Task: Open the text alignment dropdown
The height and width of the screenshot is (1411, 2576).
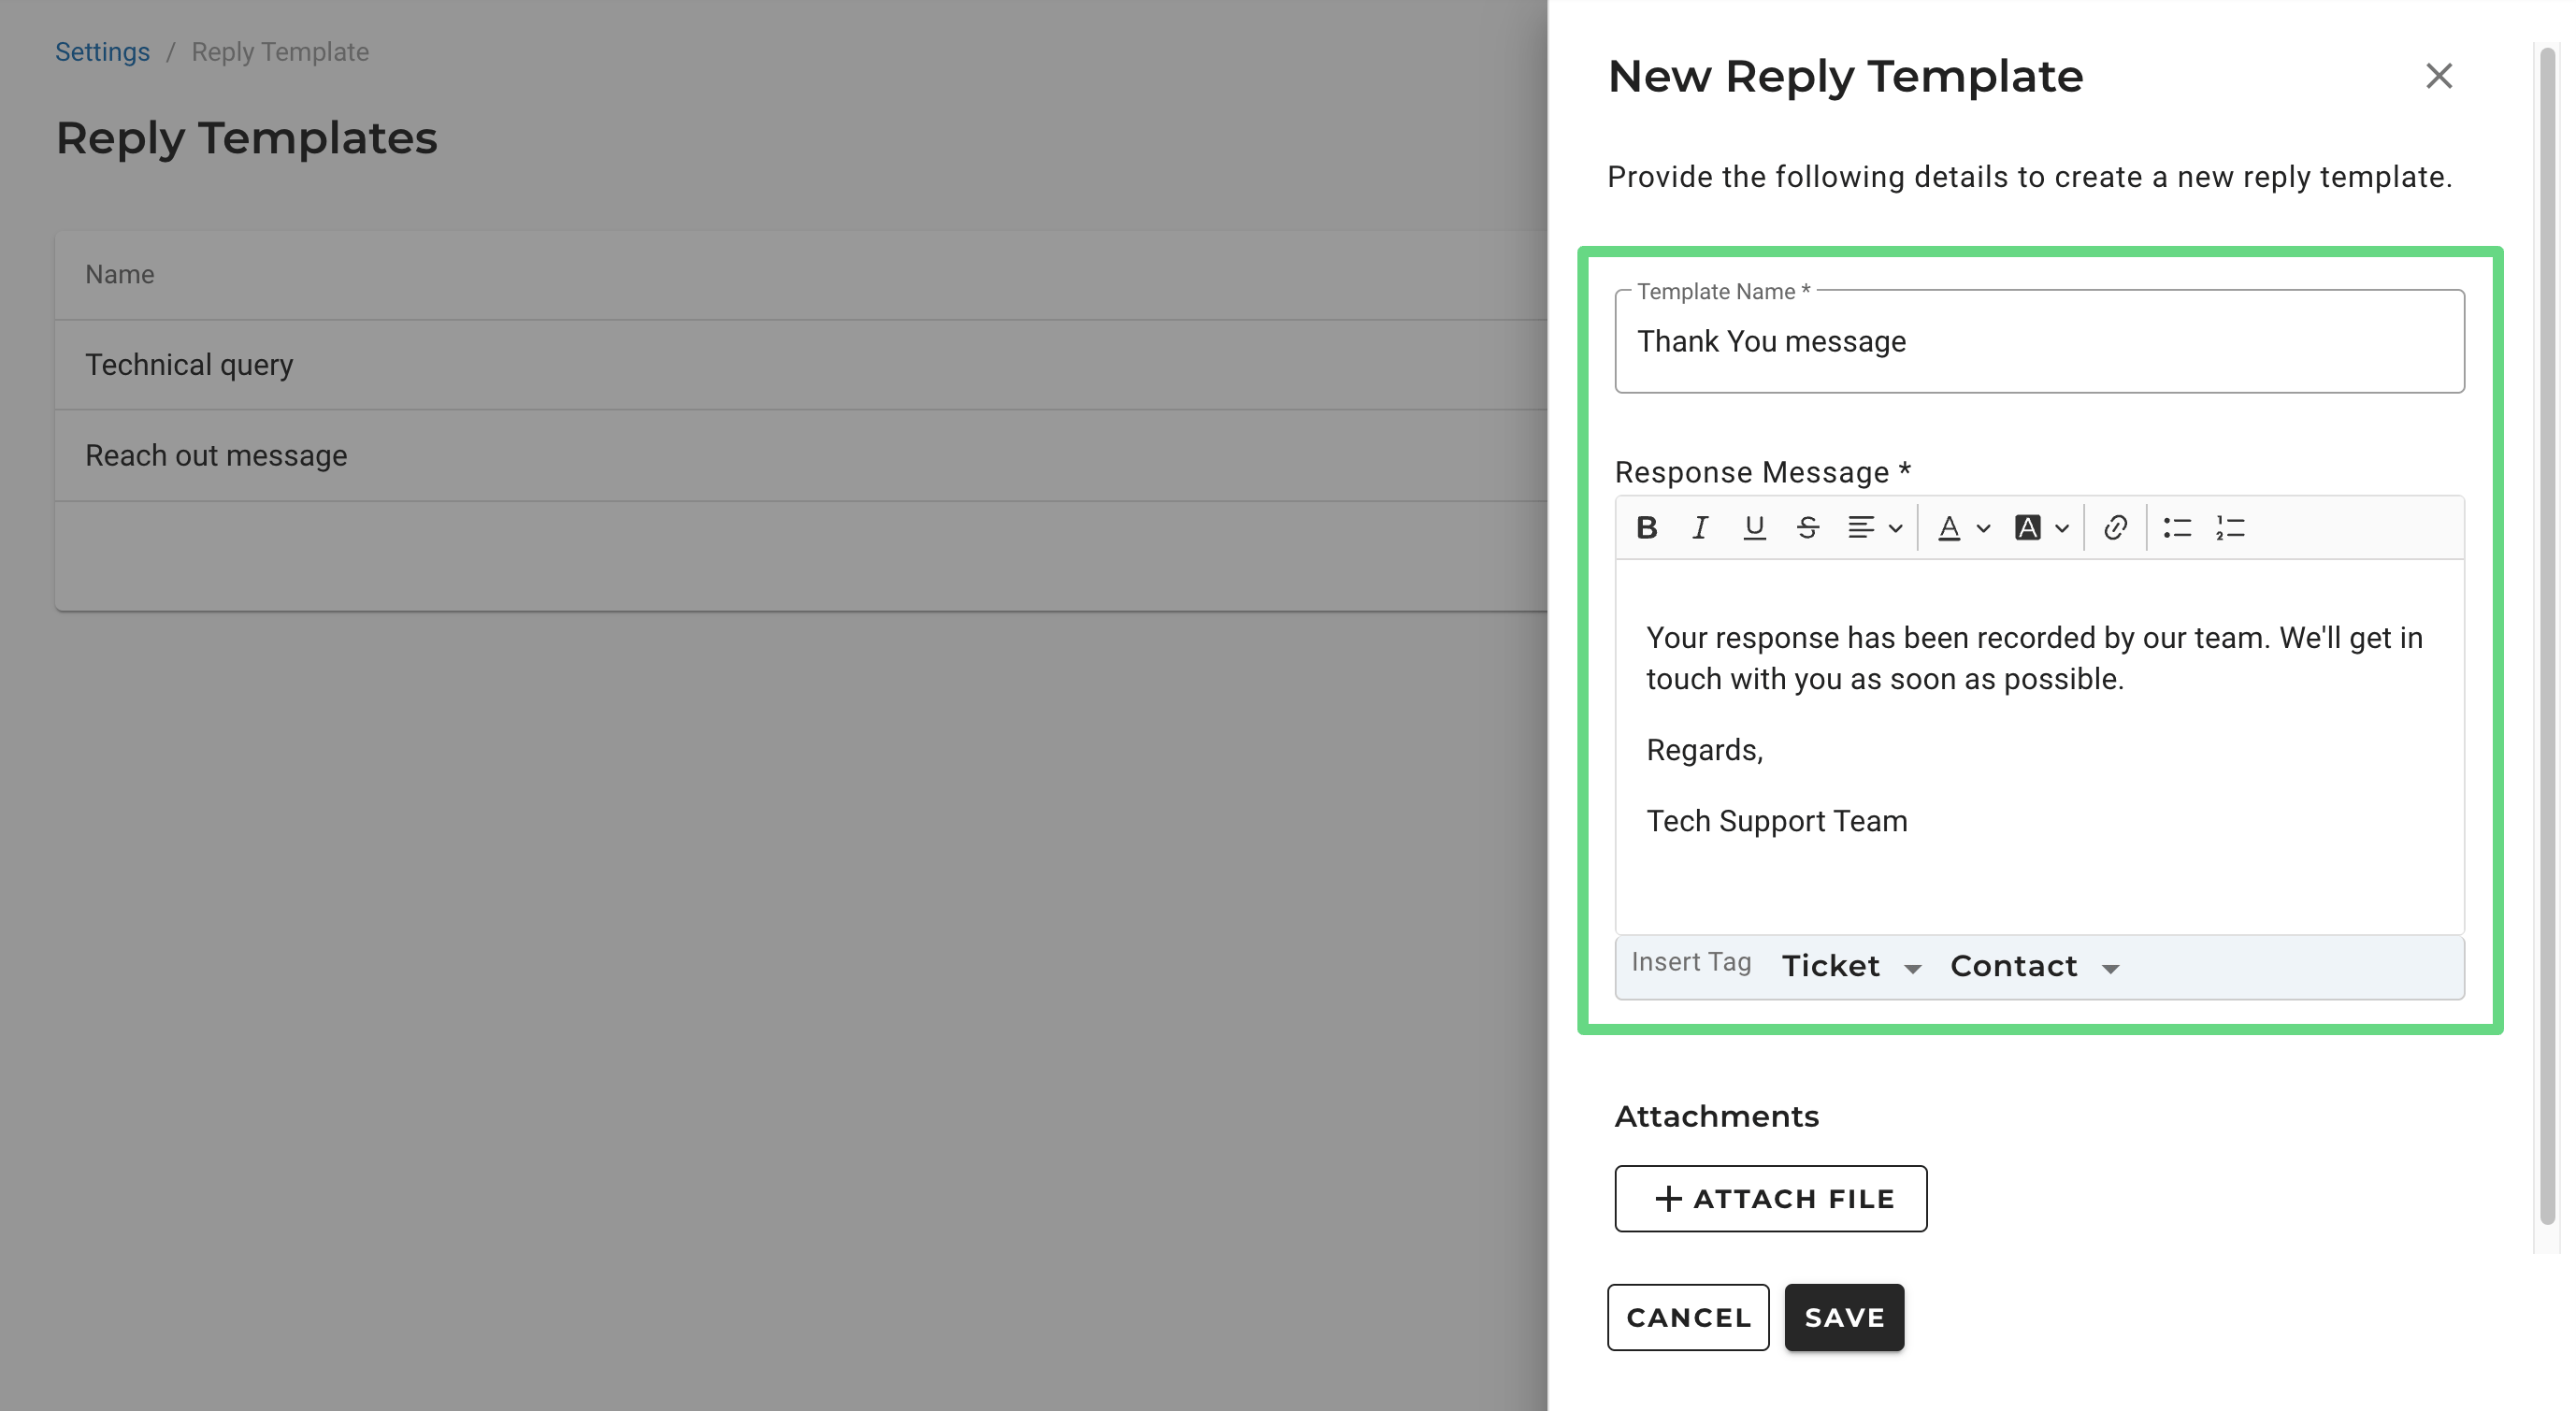Action: click(x=1873, y=527)
